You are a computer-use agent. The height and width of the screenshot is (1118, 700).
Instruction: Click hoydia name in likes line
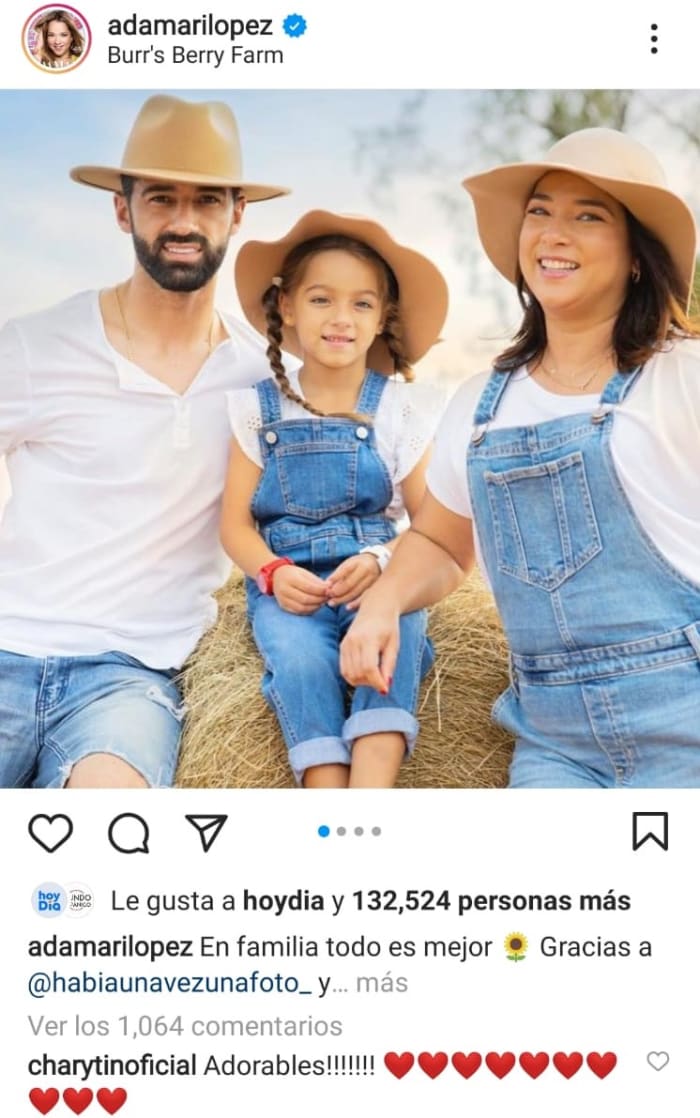pos(284,901)
